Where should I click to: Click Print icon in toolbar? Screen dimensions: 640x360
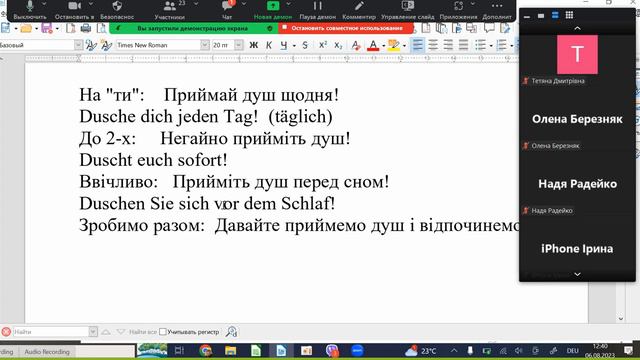pos(86,28)
